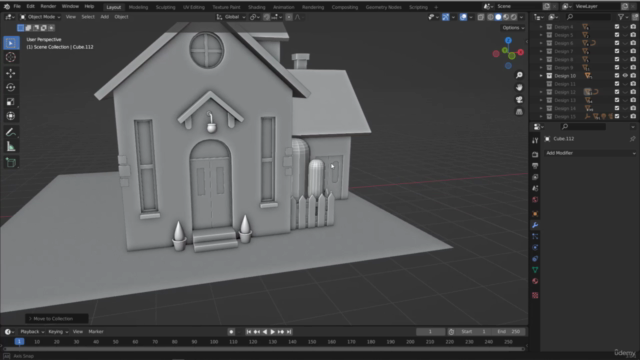Select the Cursor tool
The image size is (640, 360).
pyautogui.click(x=11, y=57)
